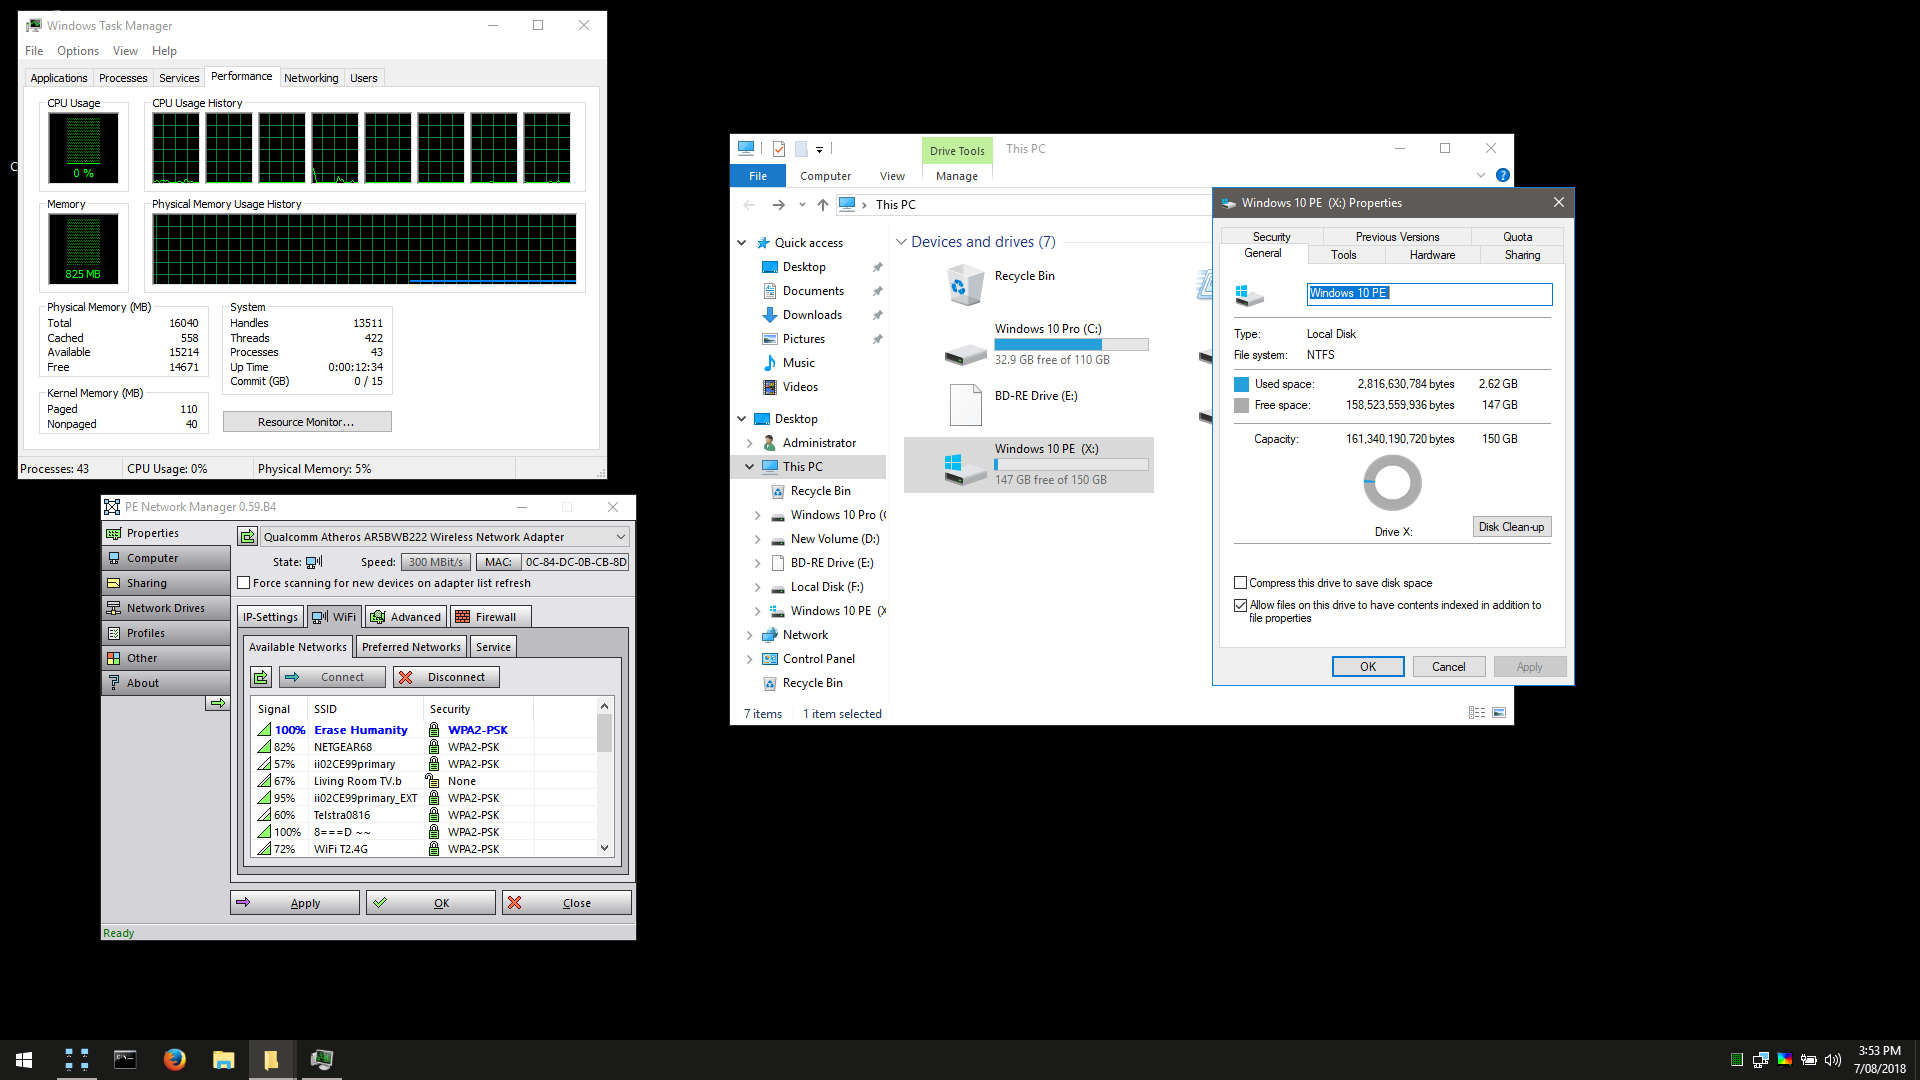Click the Properties quick access toolbar icon
Image resolution: width=1920 pixels, height=1080 pixels.
pos(779,149)
